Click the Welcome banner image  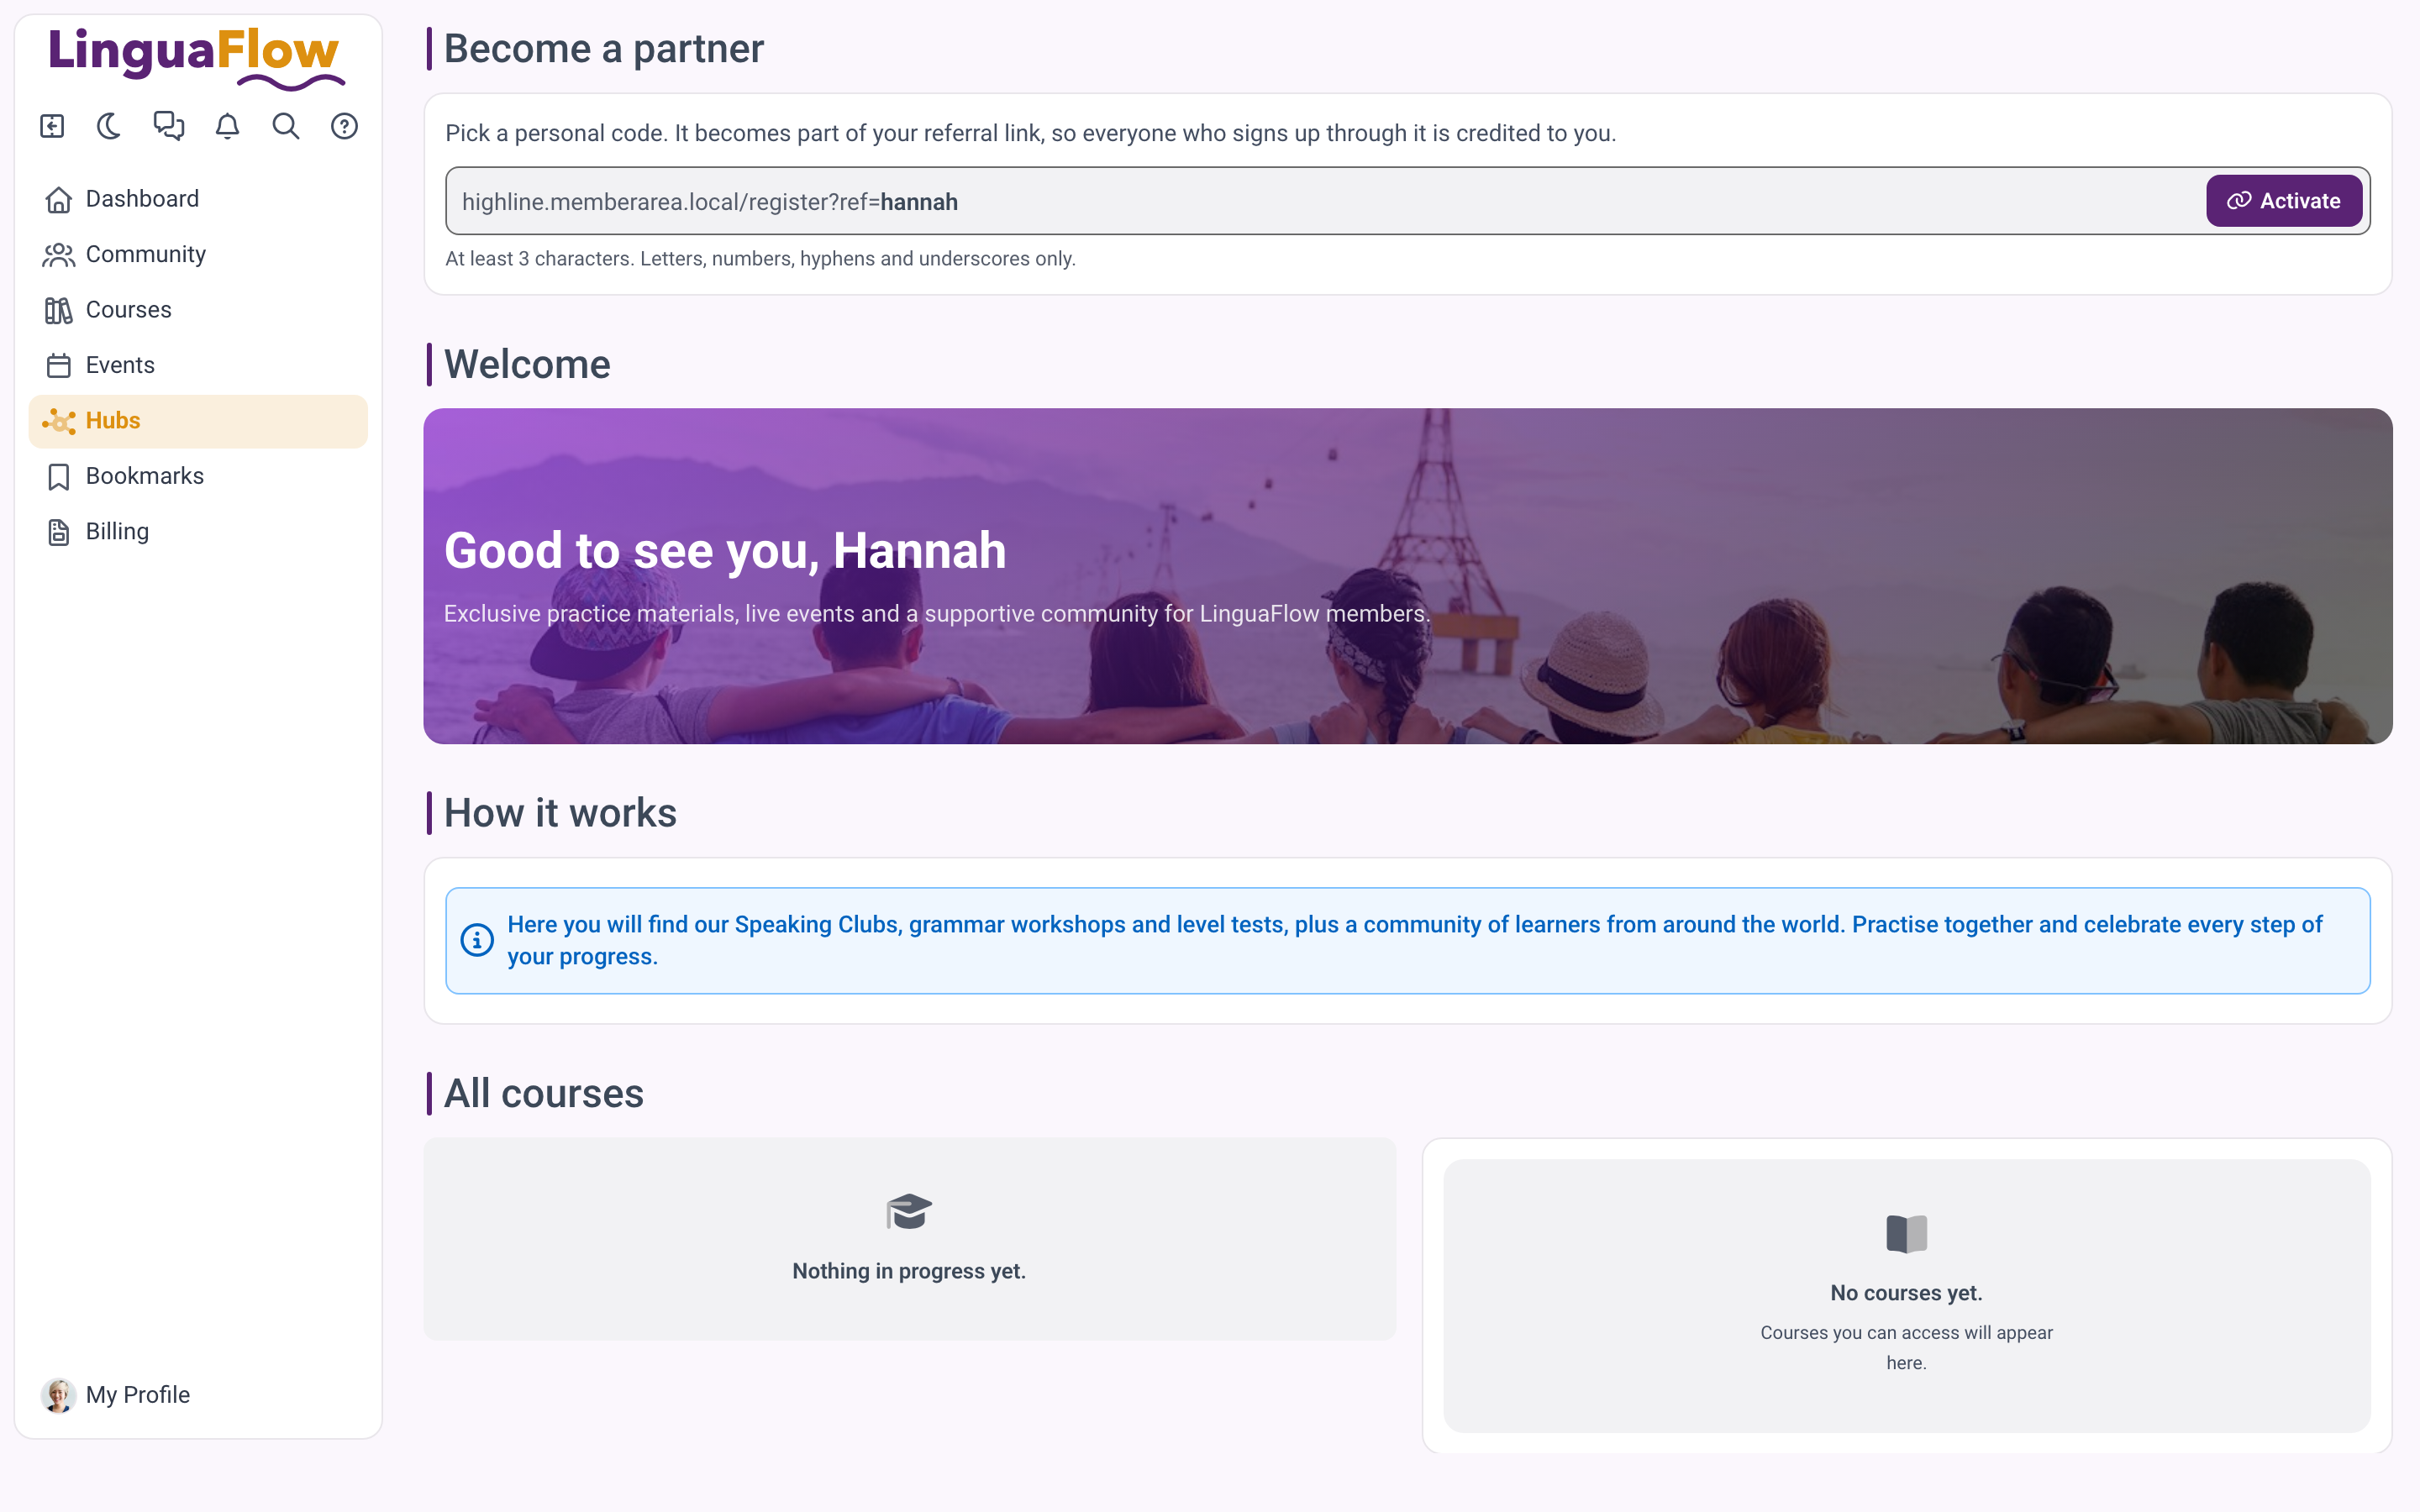1407,576
